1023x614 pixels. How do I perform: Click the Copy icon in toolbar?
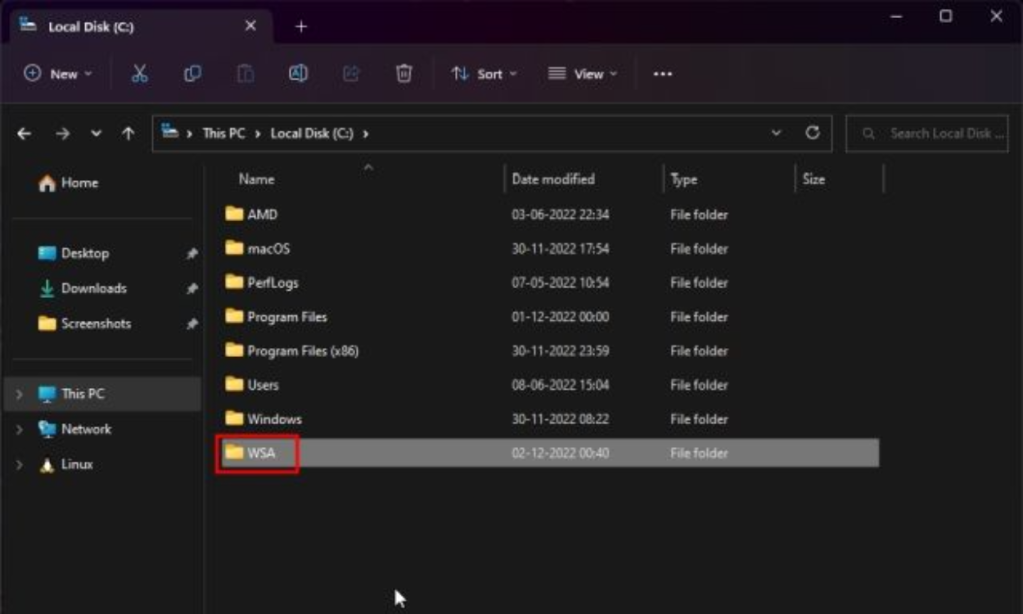tap(192, 74)
